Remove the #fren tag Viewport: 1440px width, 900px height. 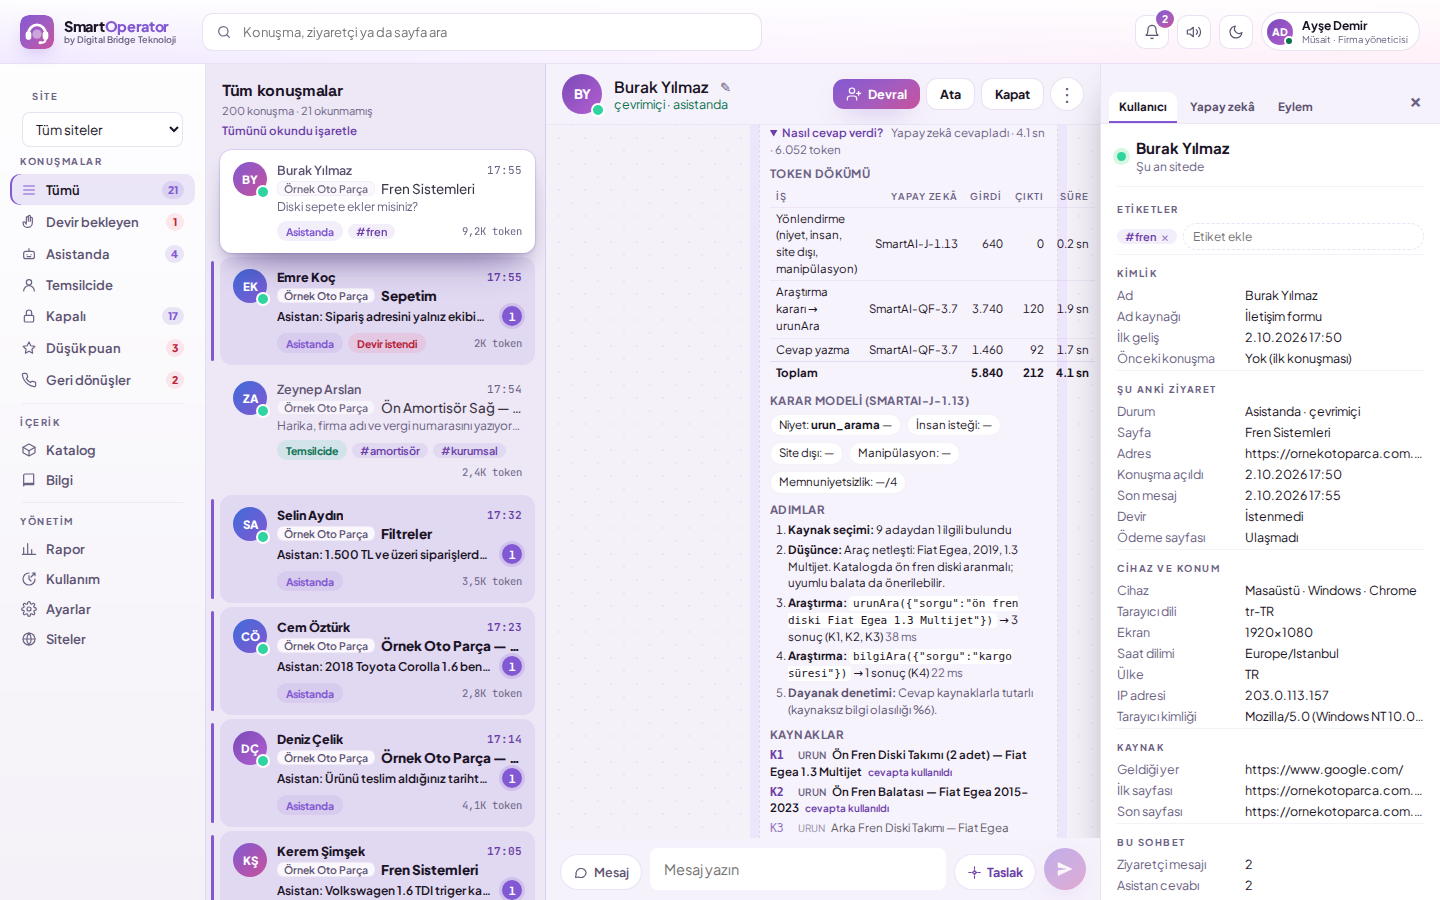[x=1165, y=238]
